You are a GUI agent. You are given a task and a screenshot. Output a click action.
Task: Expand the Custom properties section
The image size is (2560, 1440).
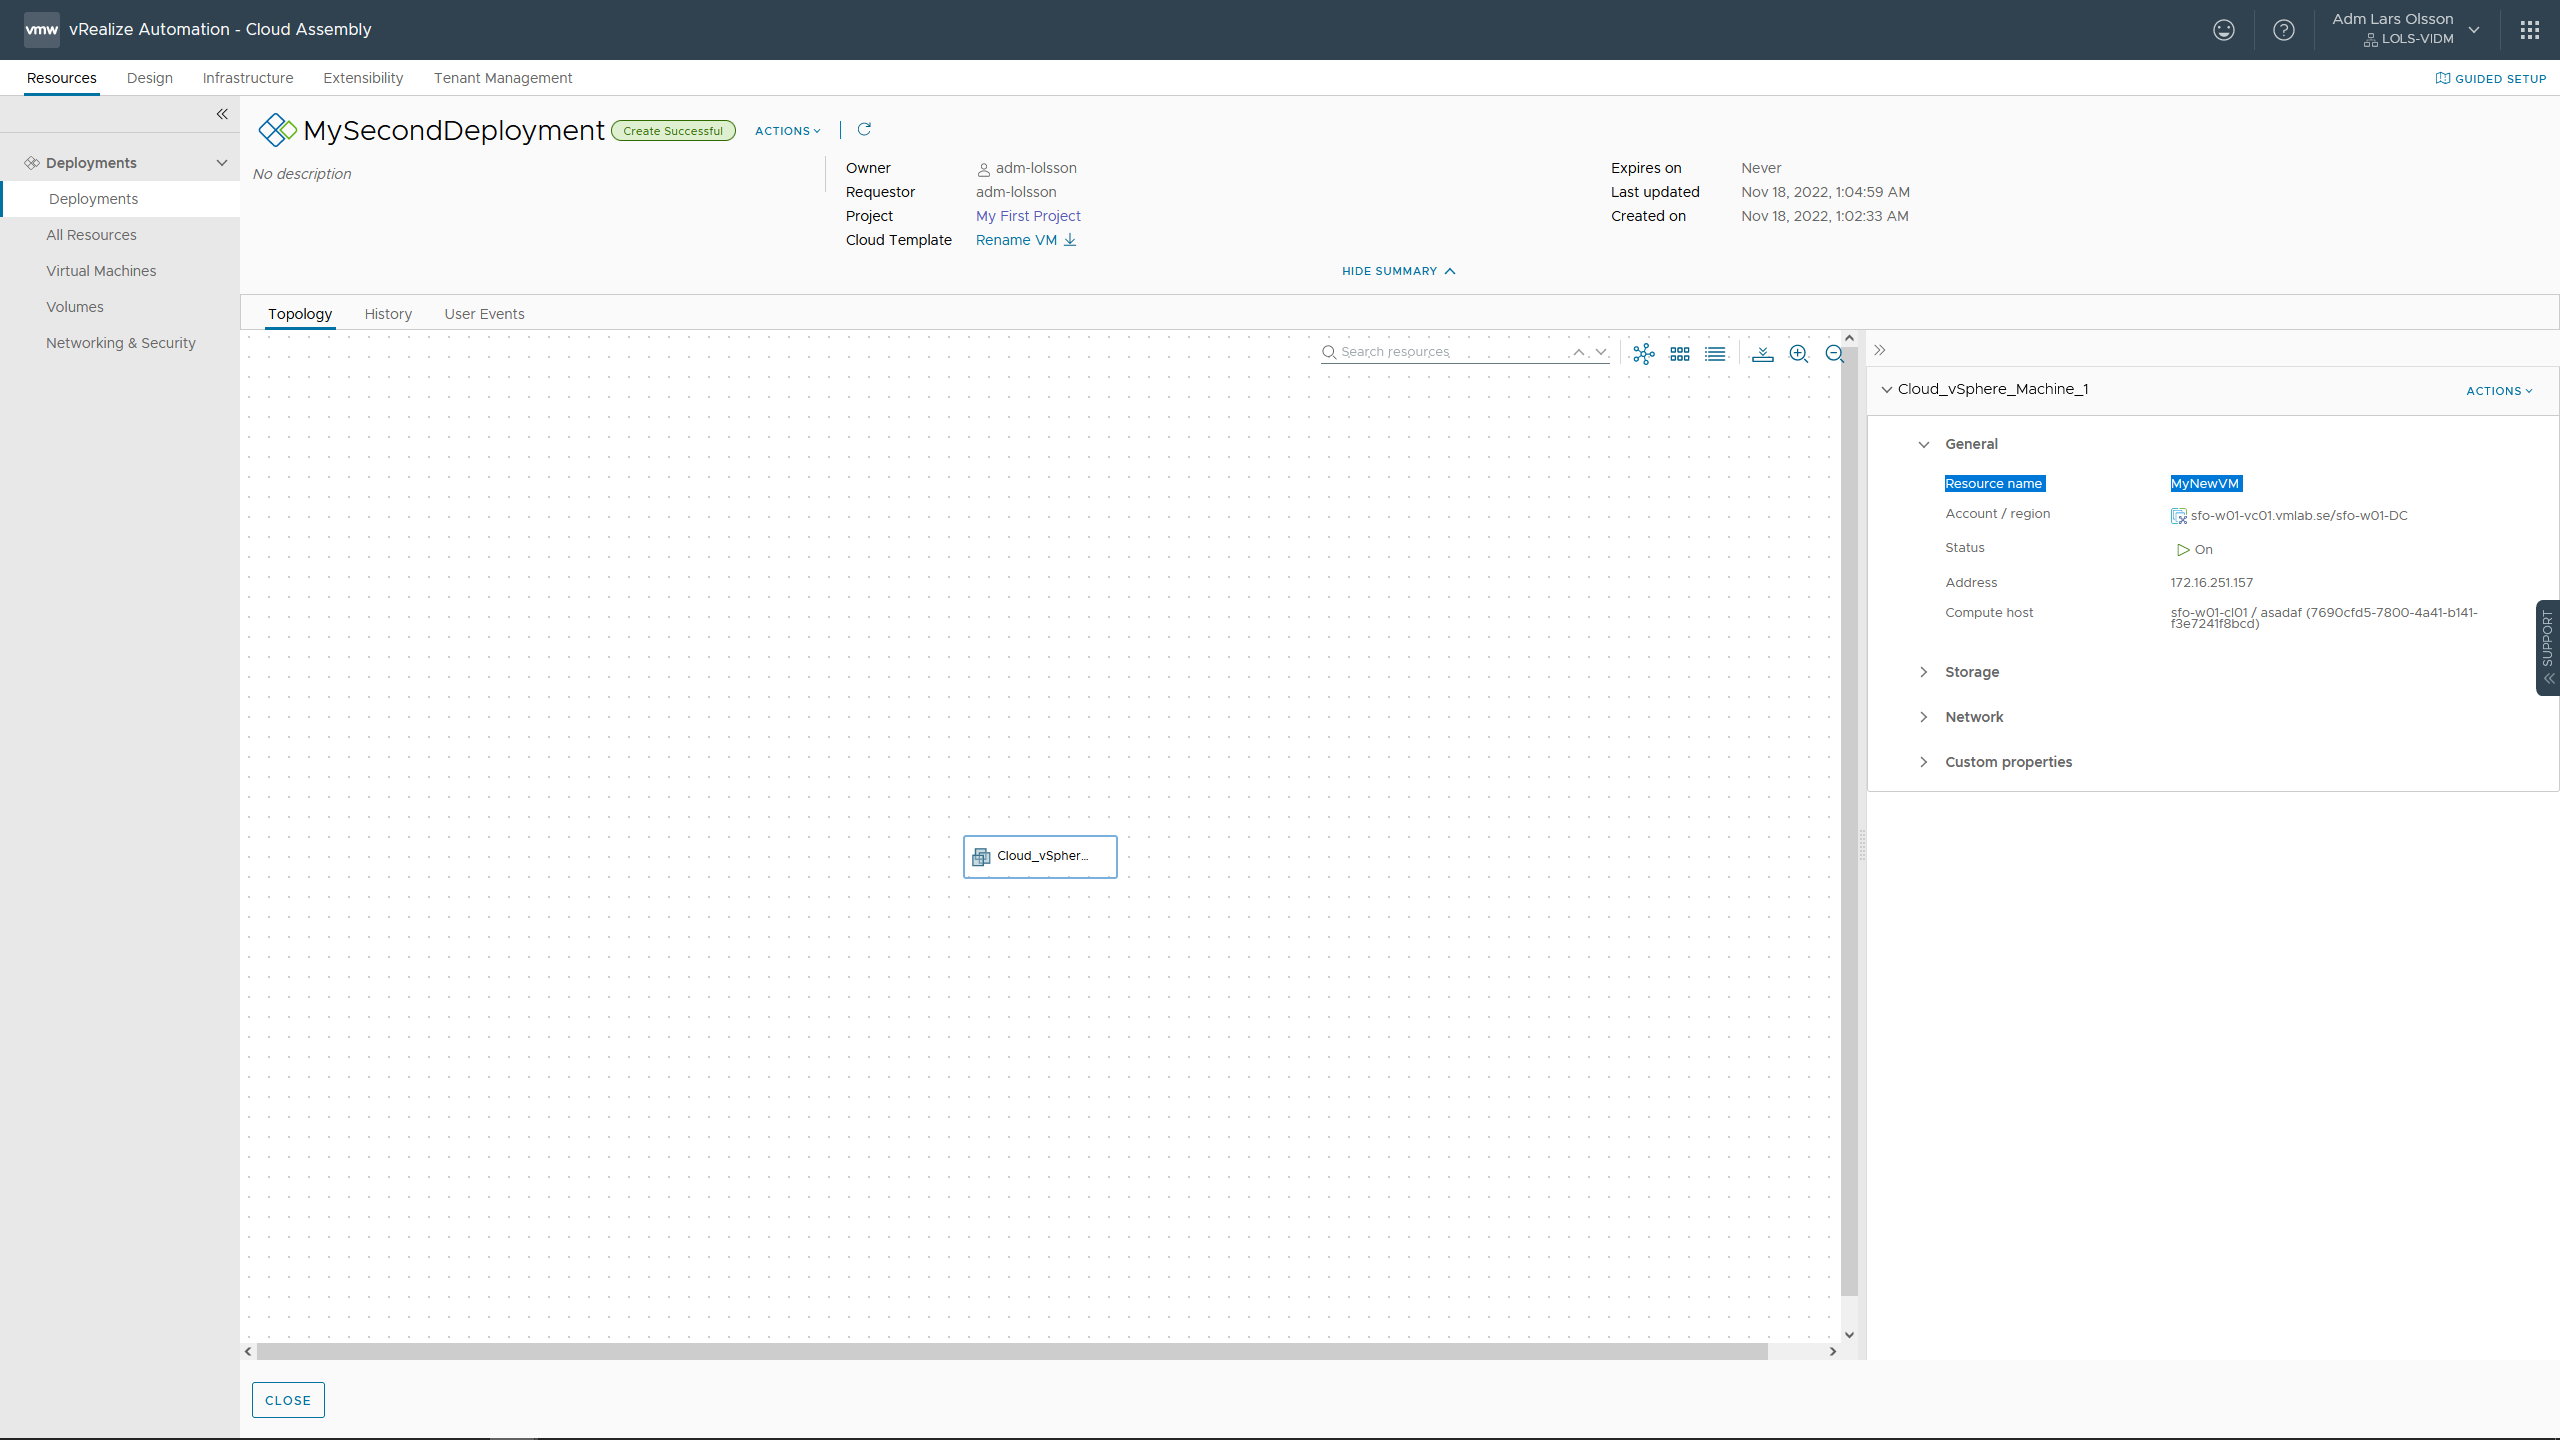click(x=1924, y=762)
